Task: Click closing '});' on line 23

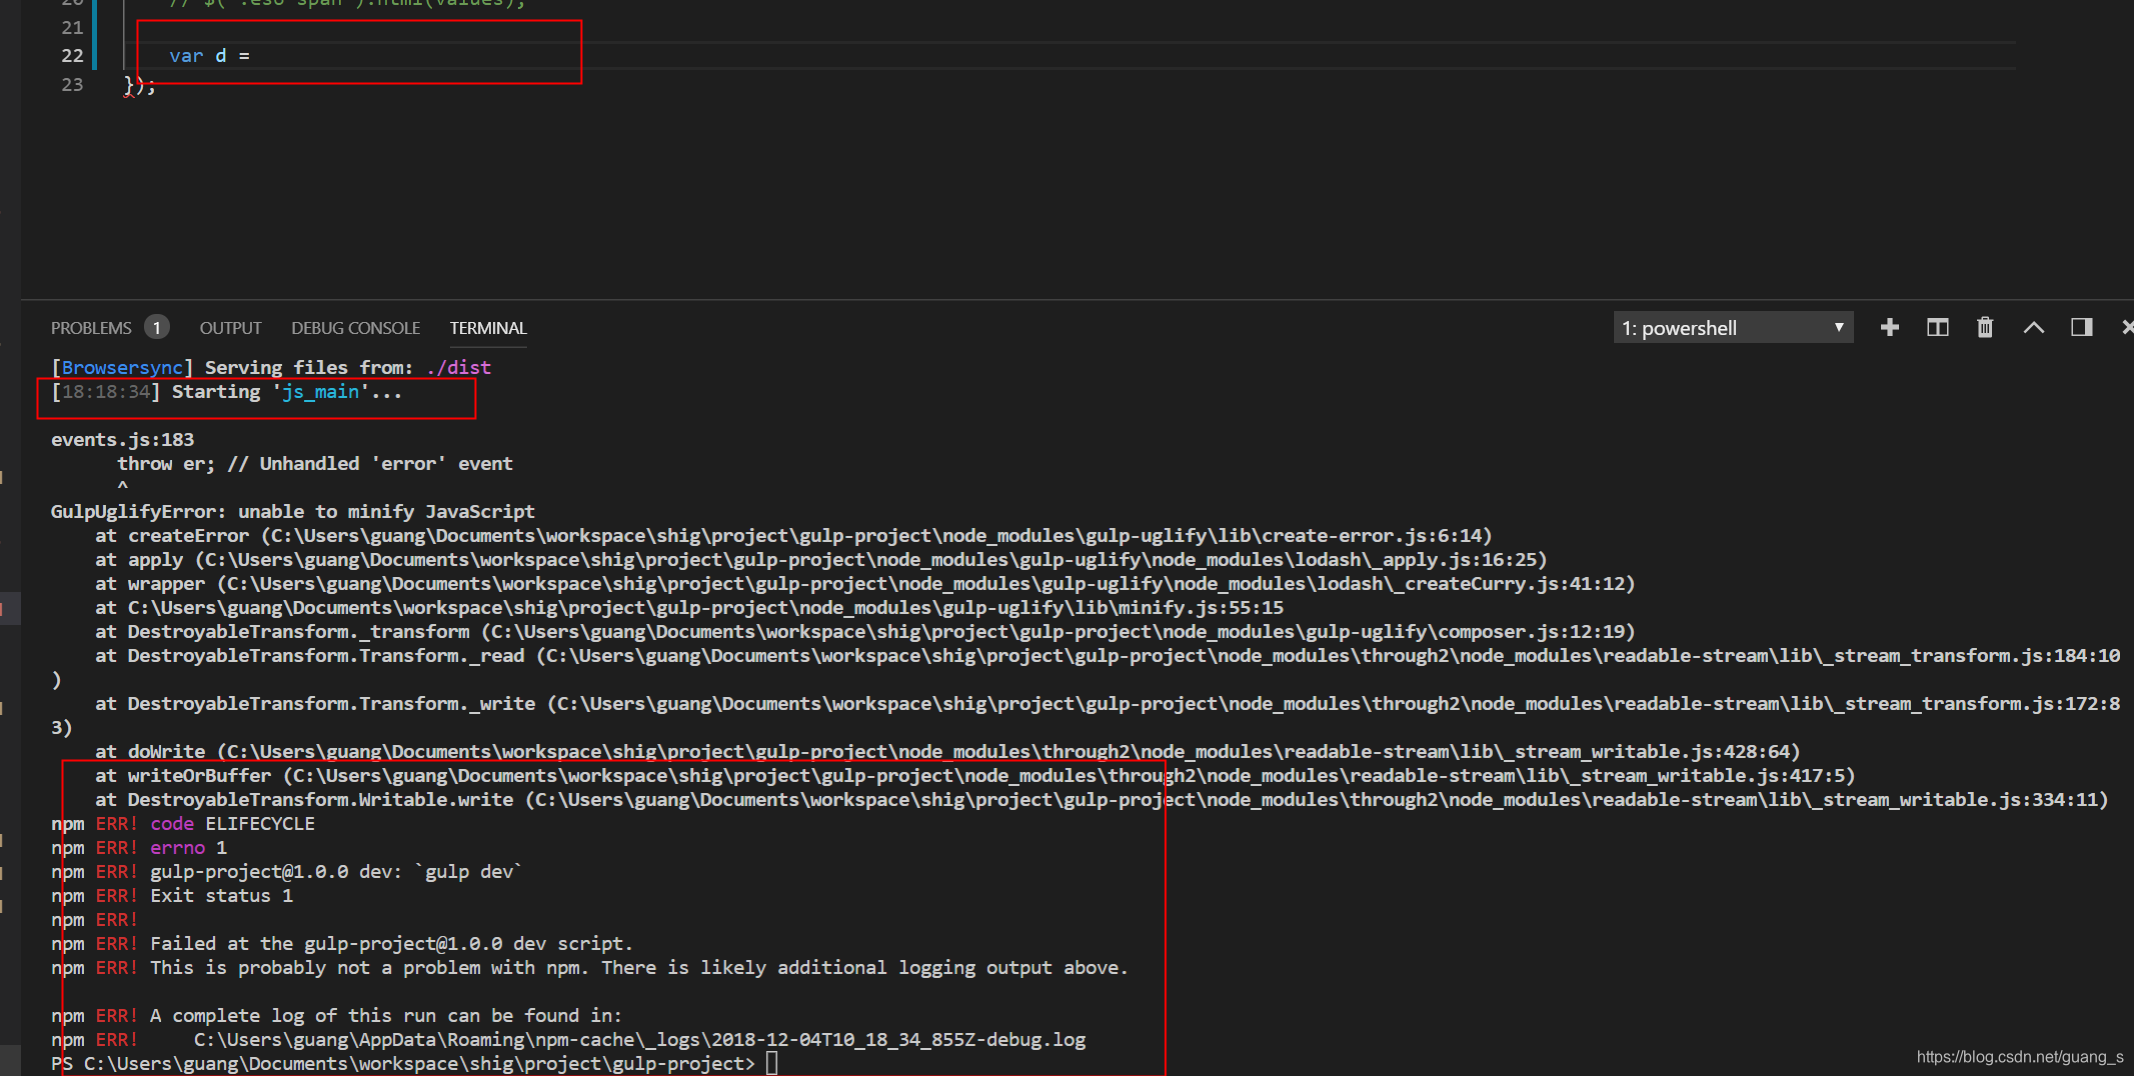Action: [x=140, y=85]
